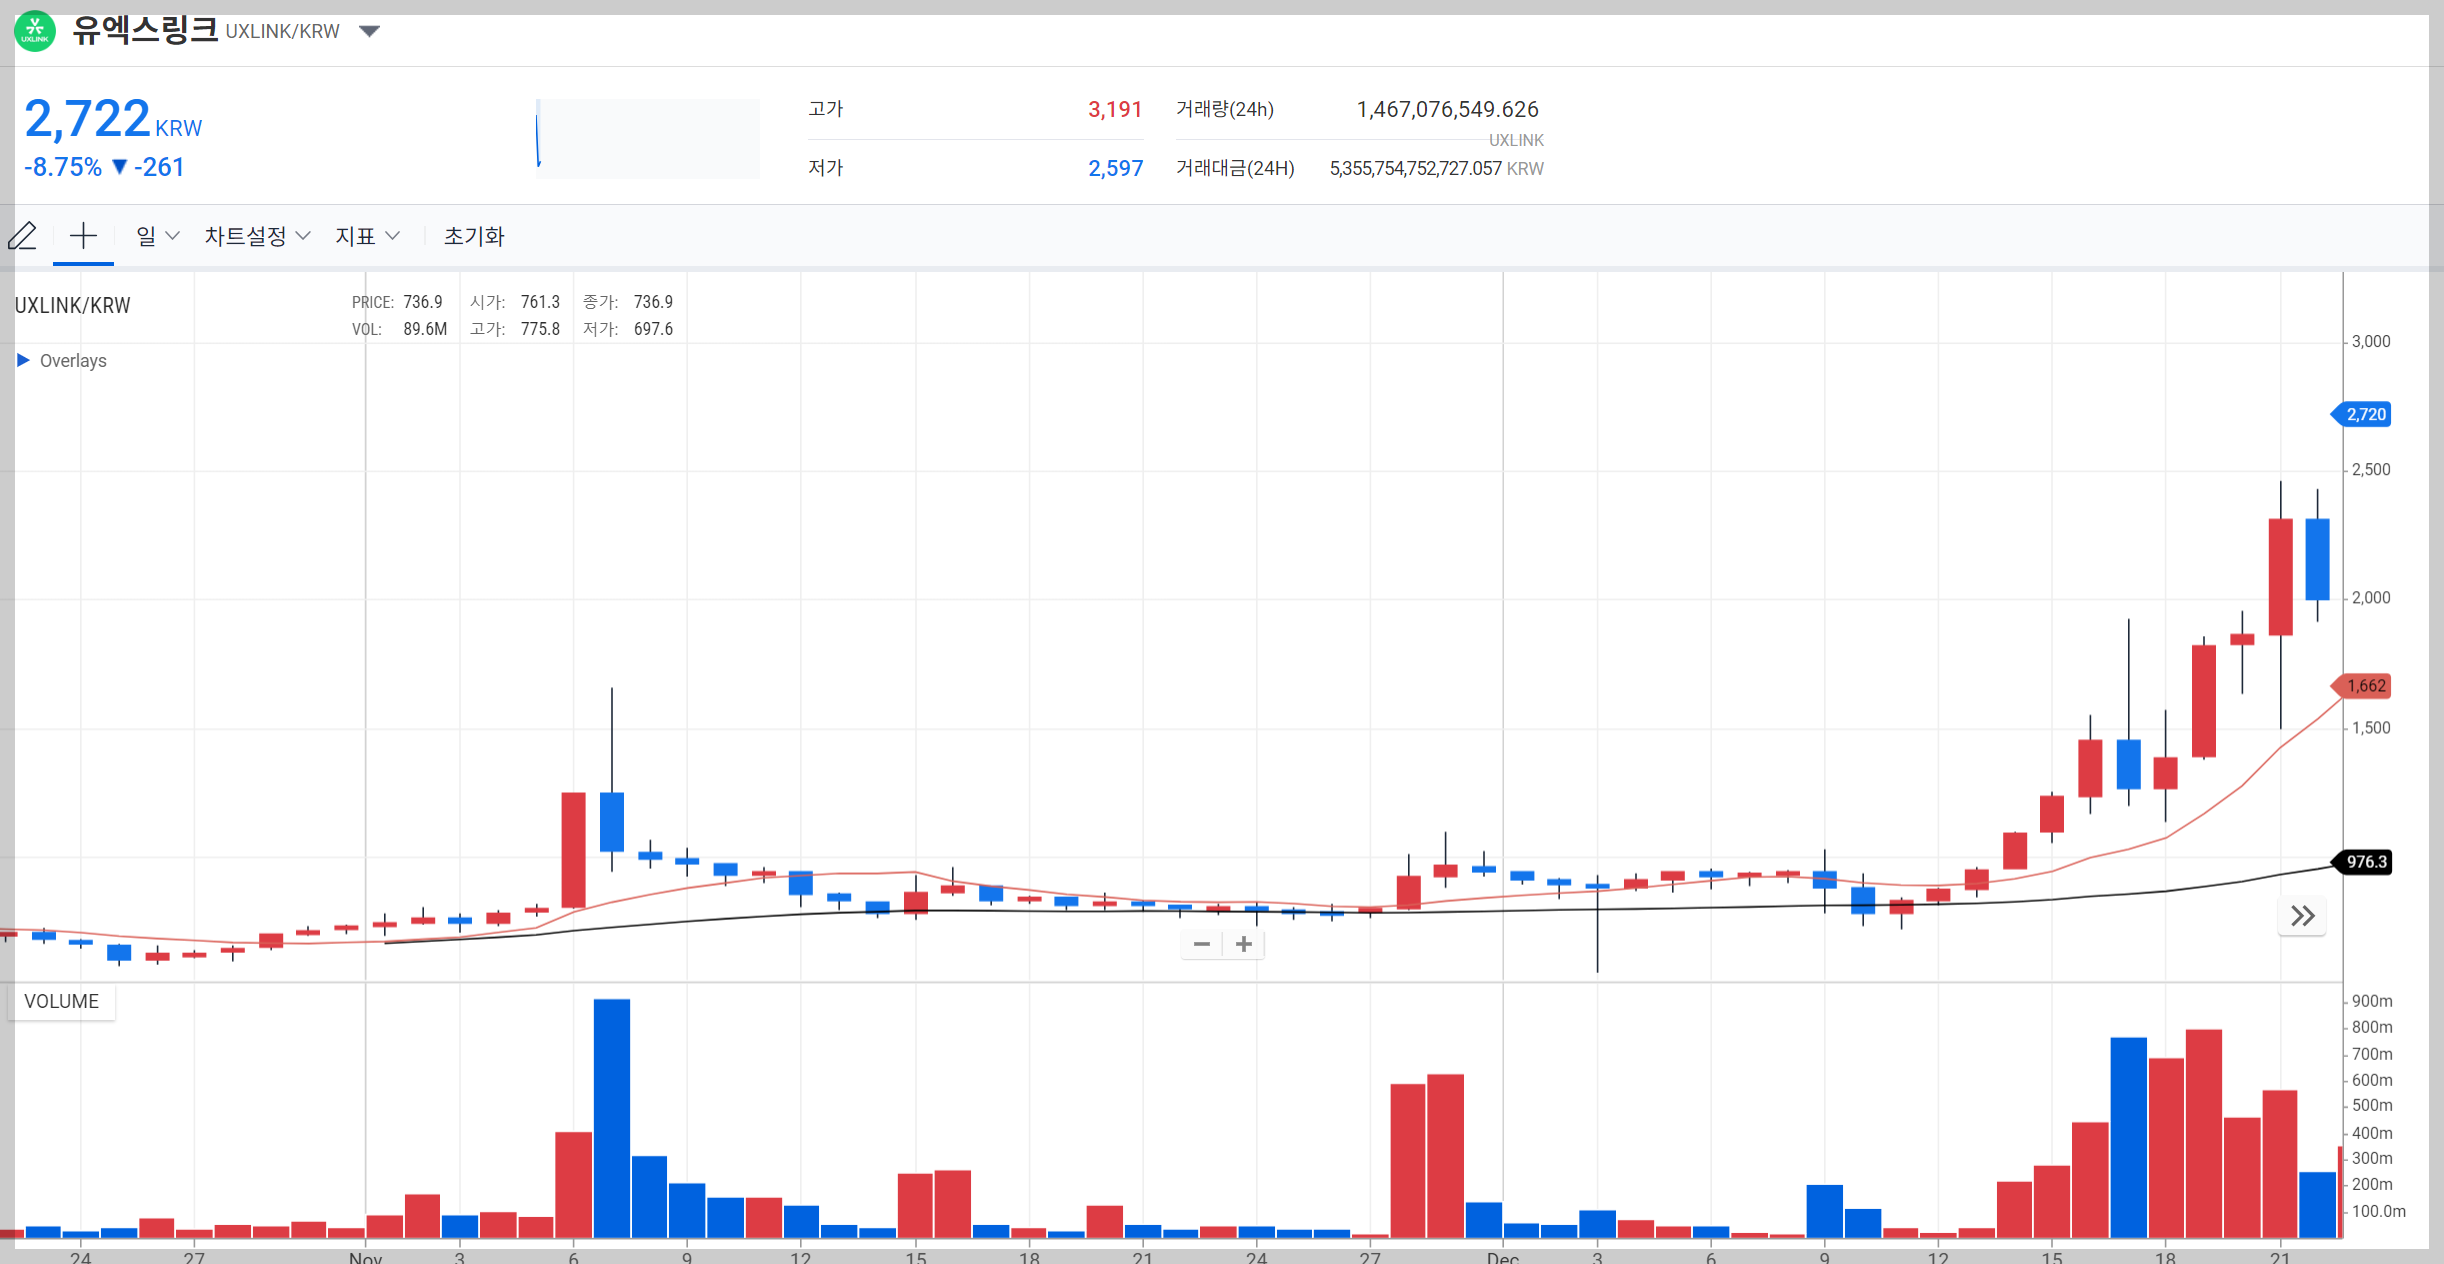Click the 고가 value 3,191
The height and width of the screenshot is (1264, 2444).
[x=1115, y=109]
